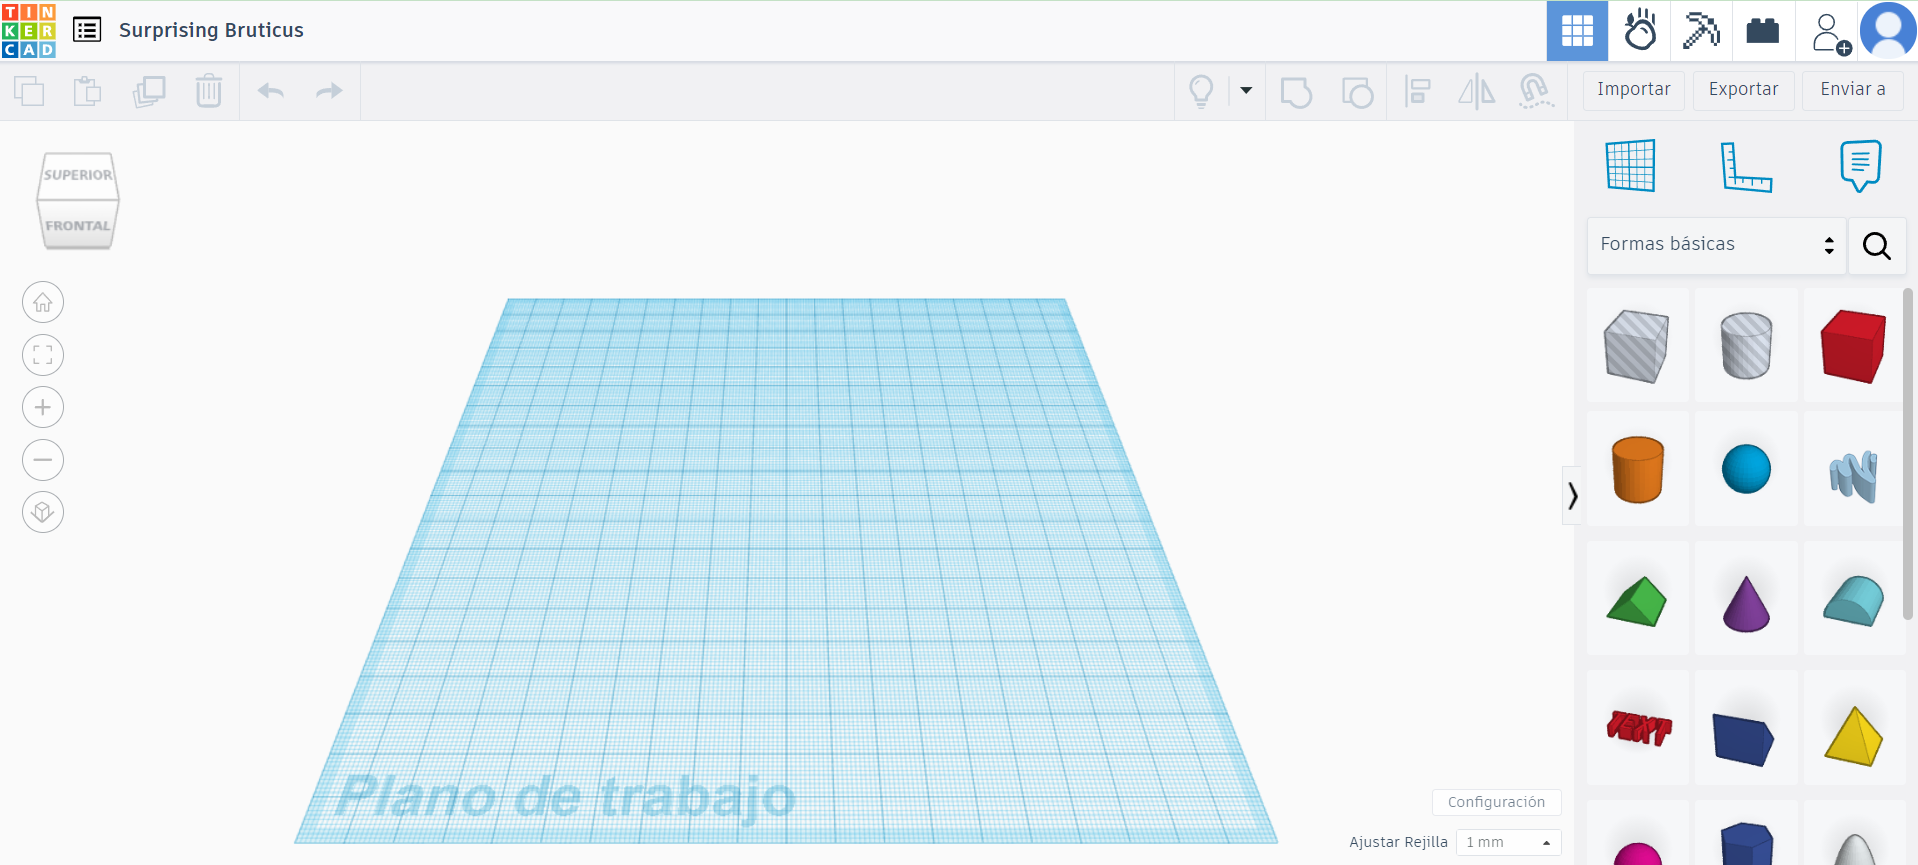
Task: Click the Enviar a button
Action: [x=1853, y=90]
